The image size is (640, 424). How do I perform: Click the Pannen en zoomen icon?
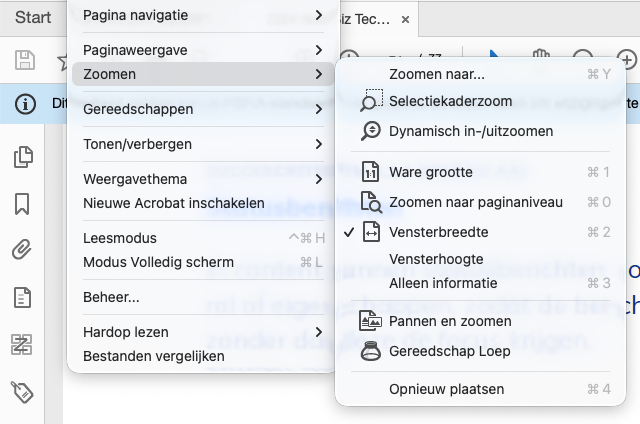pyautogui.click(x=370, y=321)
